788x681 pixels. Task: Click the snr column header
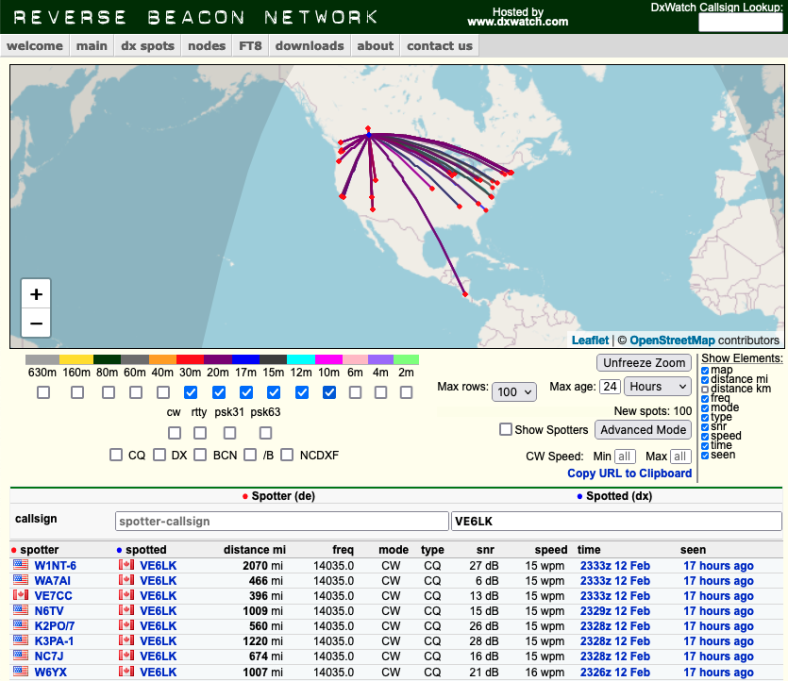(x=485, y=549)
